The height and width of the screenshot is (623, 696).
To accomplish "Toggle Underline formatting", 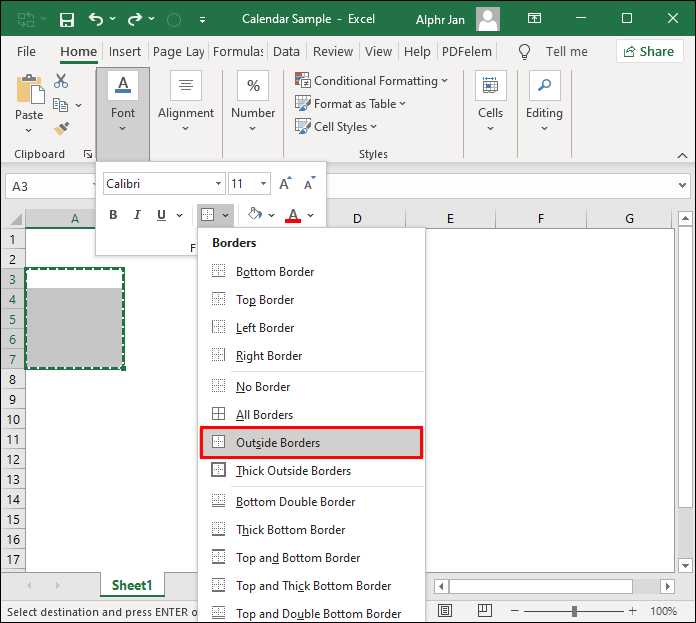I will click(x=161, y=215).
